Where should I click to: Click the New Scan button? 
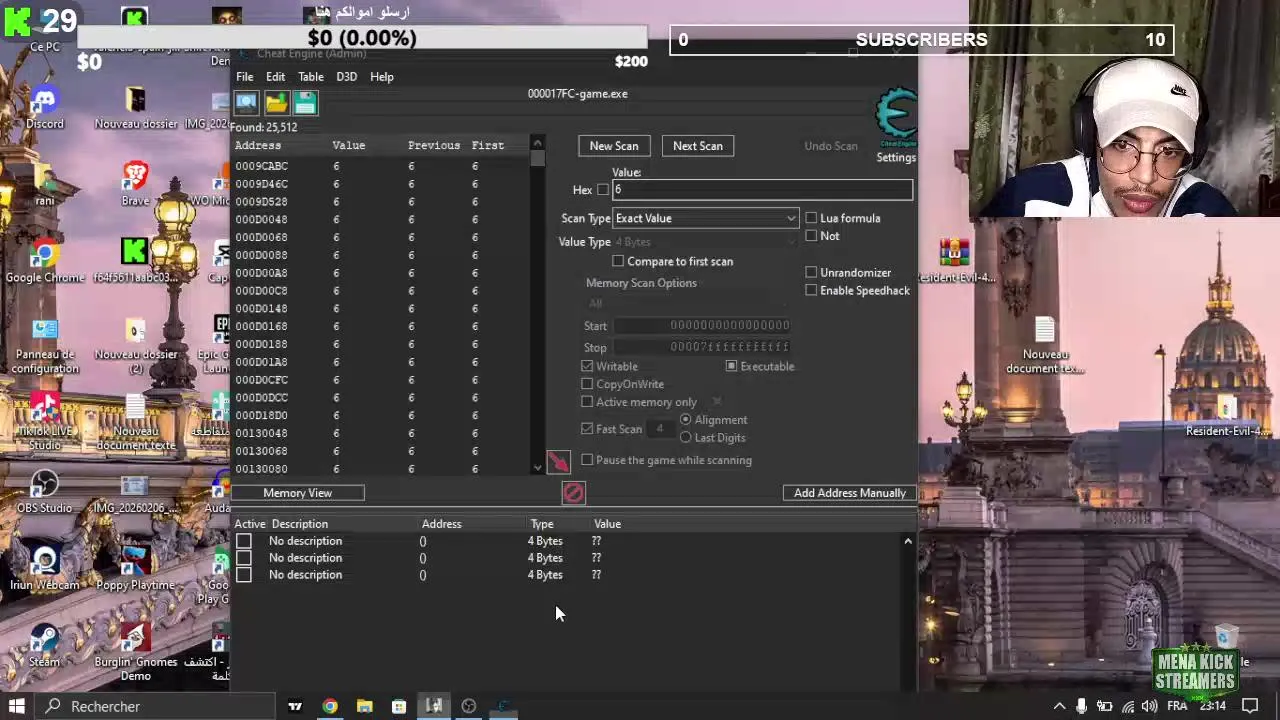pyautogui.click(x=614, y=146)
